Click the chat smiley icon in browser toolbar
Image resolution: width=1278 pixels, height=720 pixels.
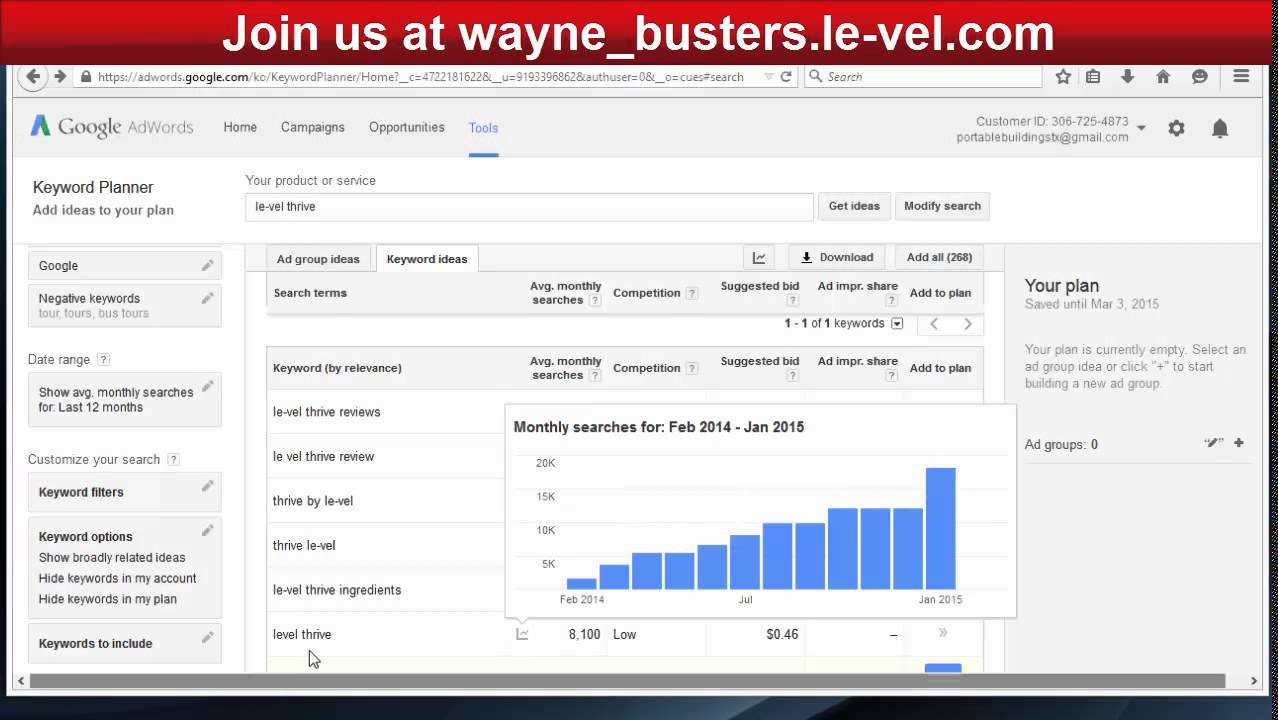1200,77
